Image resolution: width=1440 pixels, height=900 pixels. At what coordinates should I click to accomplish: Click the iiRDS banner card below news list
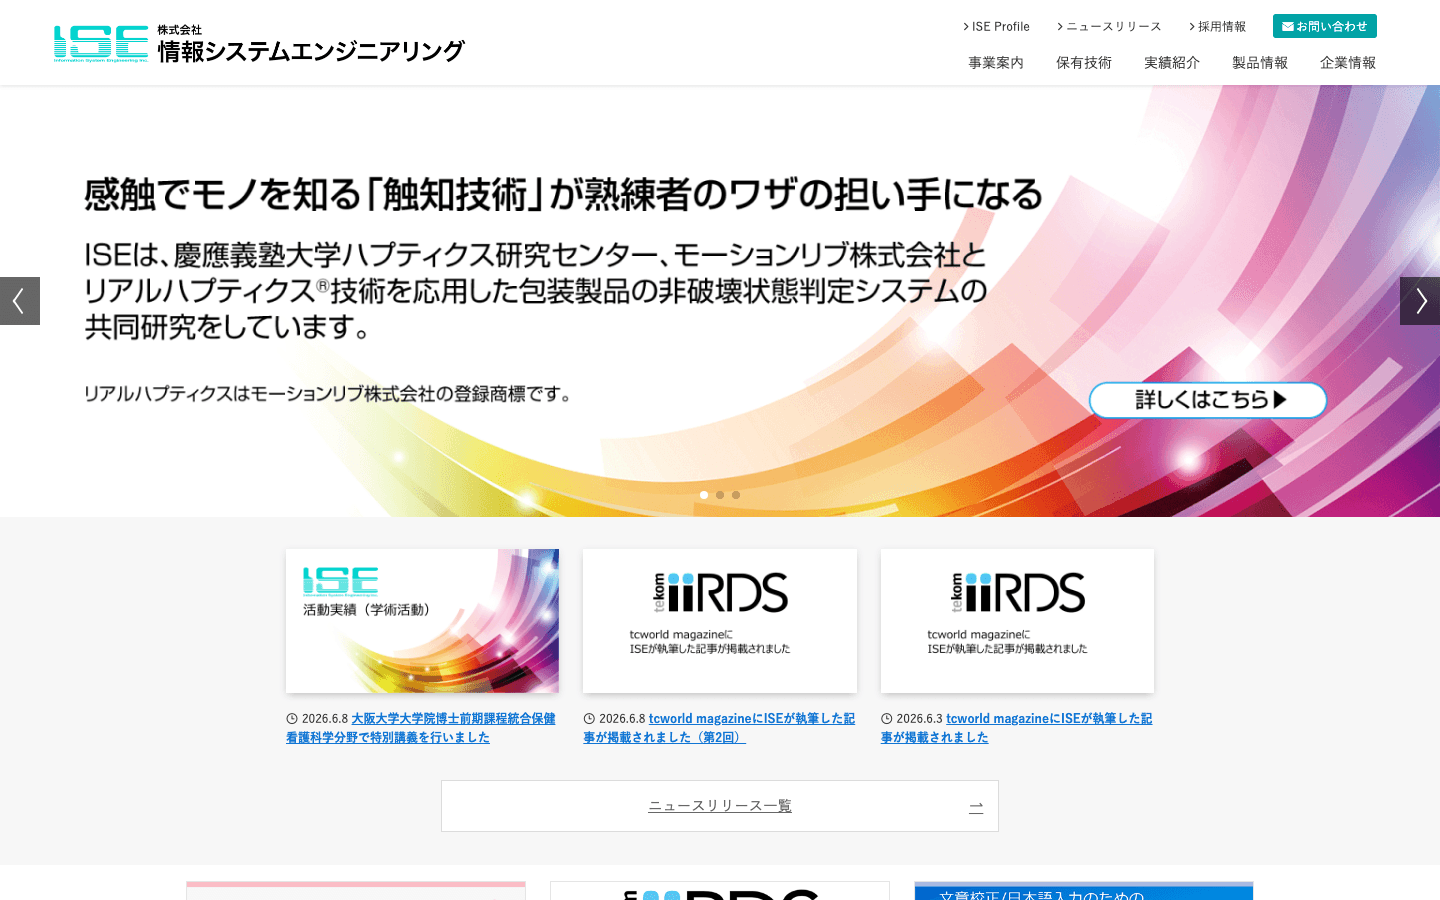tap(720, 891)
